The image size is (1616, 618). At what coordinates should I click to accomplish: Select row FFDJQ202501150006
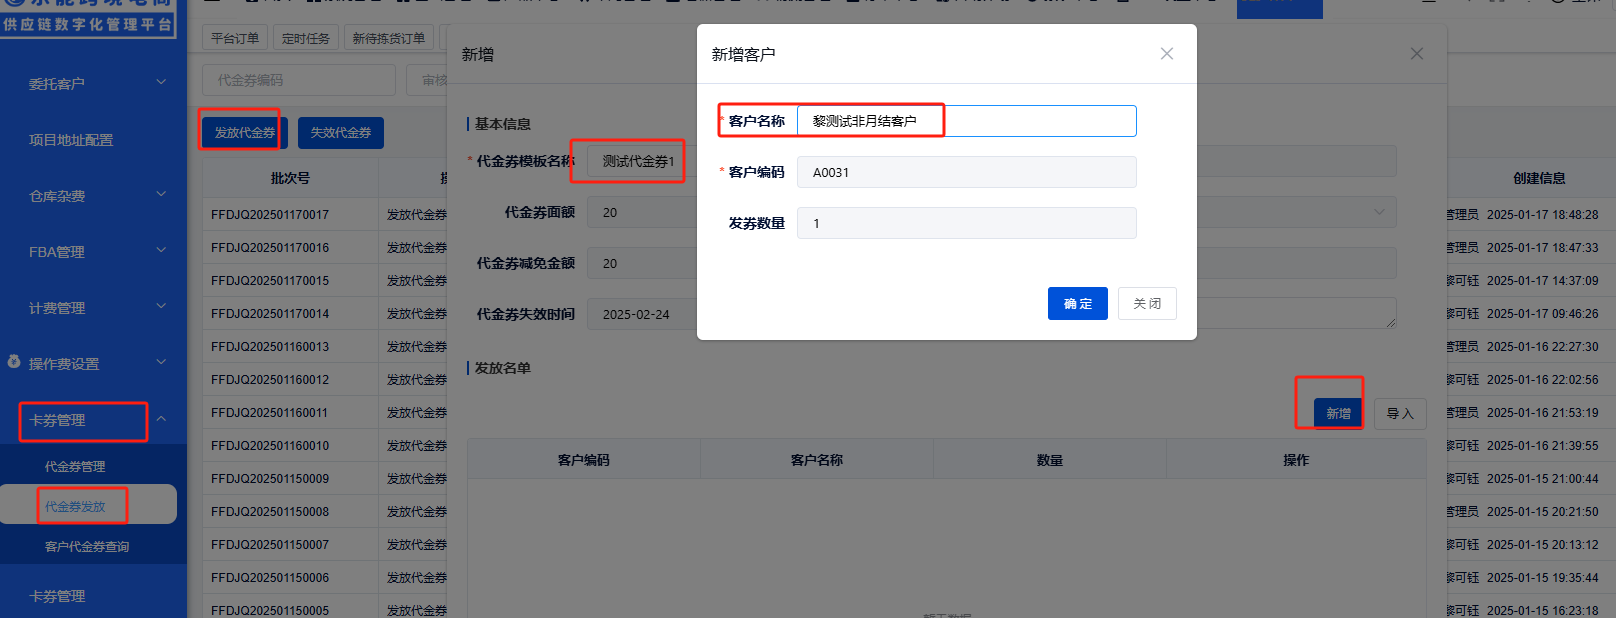click(270, 577)
